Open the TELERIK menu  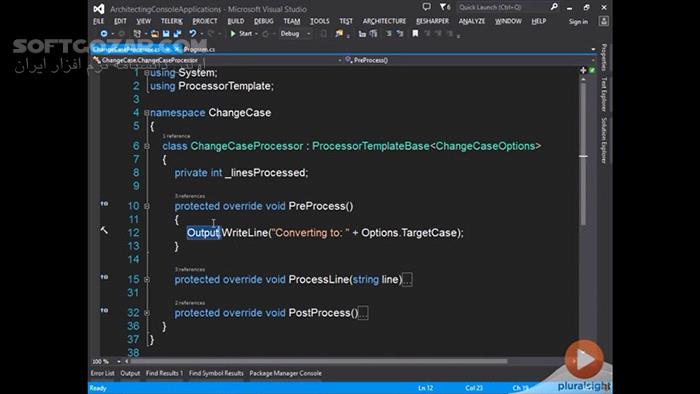[x=172, y=21]
